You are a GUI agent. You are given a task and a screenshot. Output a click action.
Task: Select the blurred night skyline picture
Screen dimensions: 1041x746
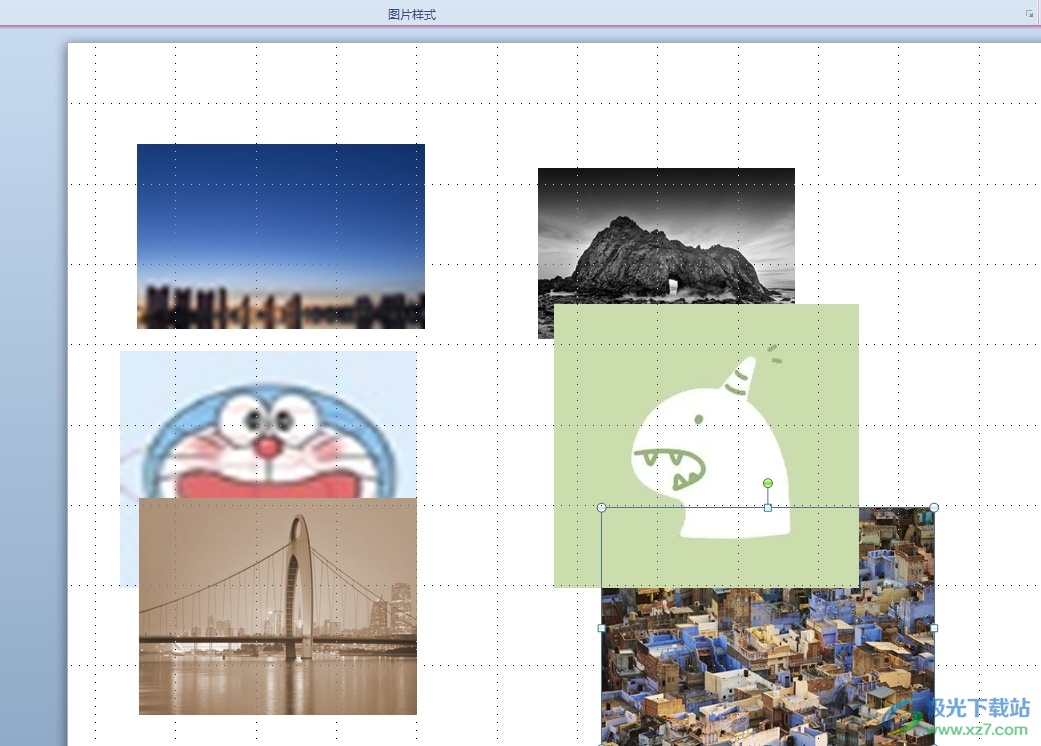click(281, 236)
